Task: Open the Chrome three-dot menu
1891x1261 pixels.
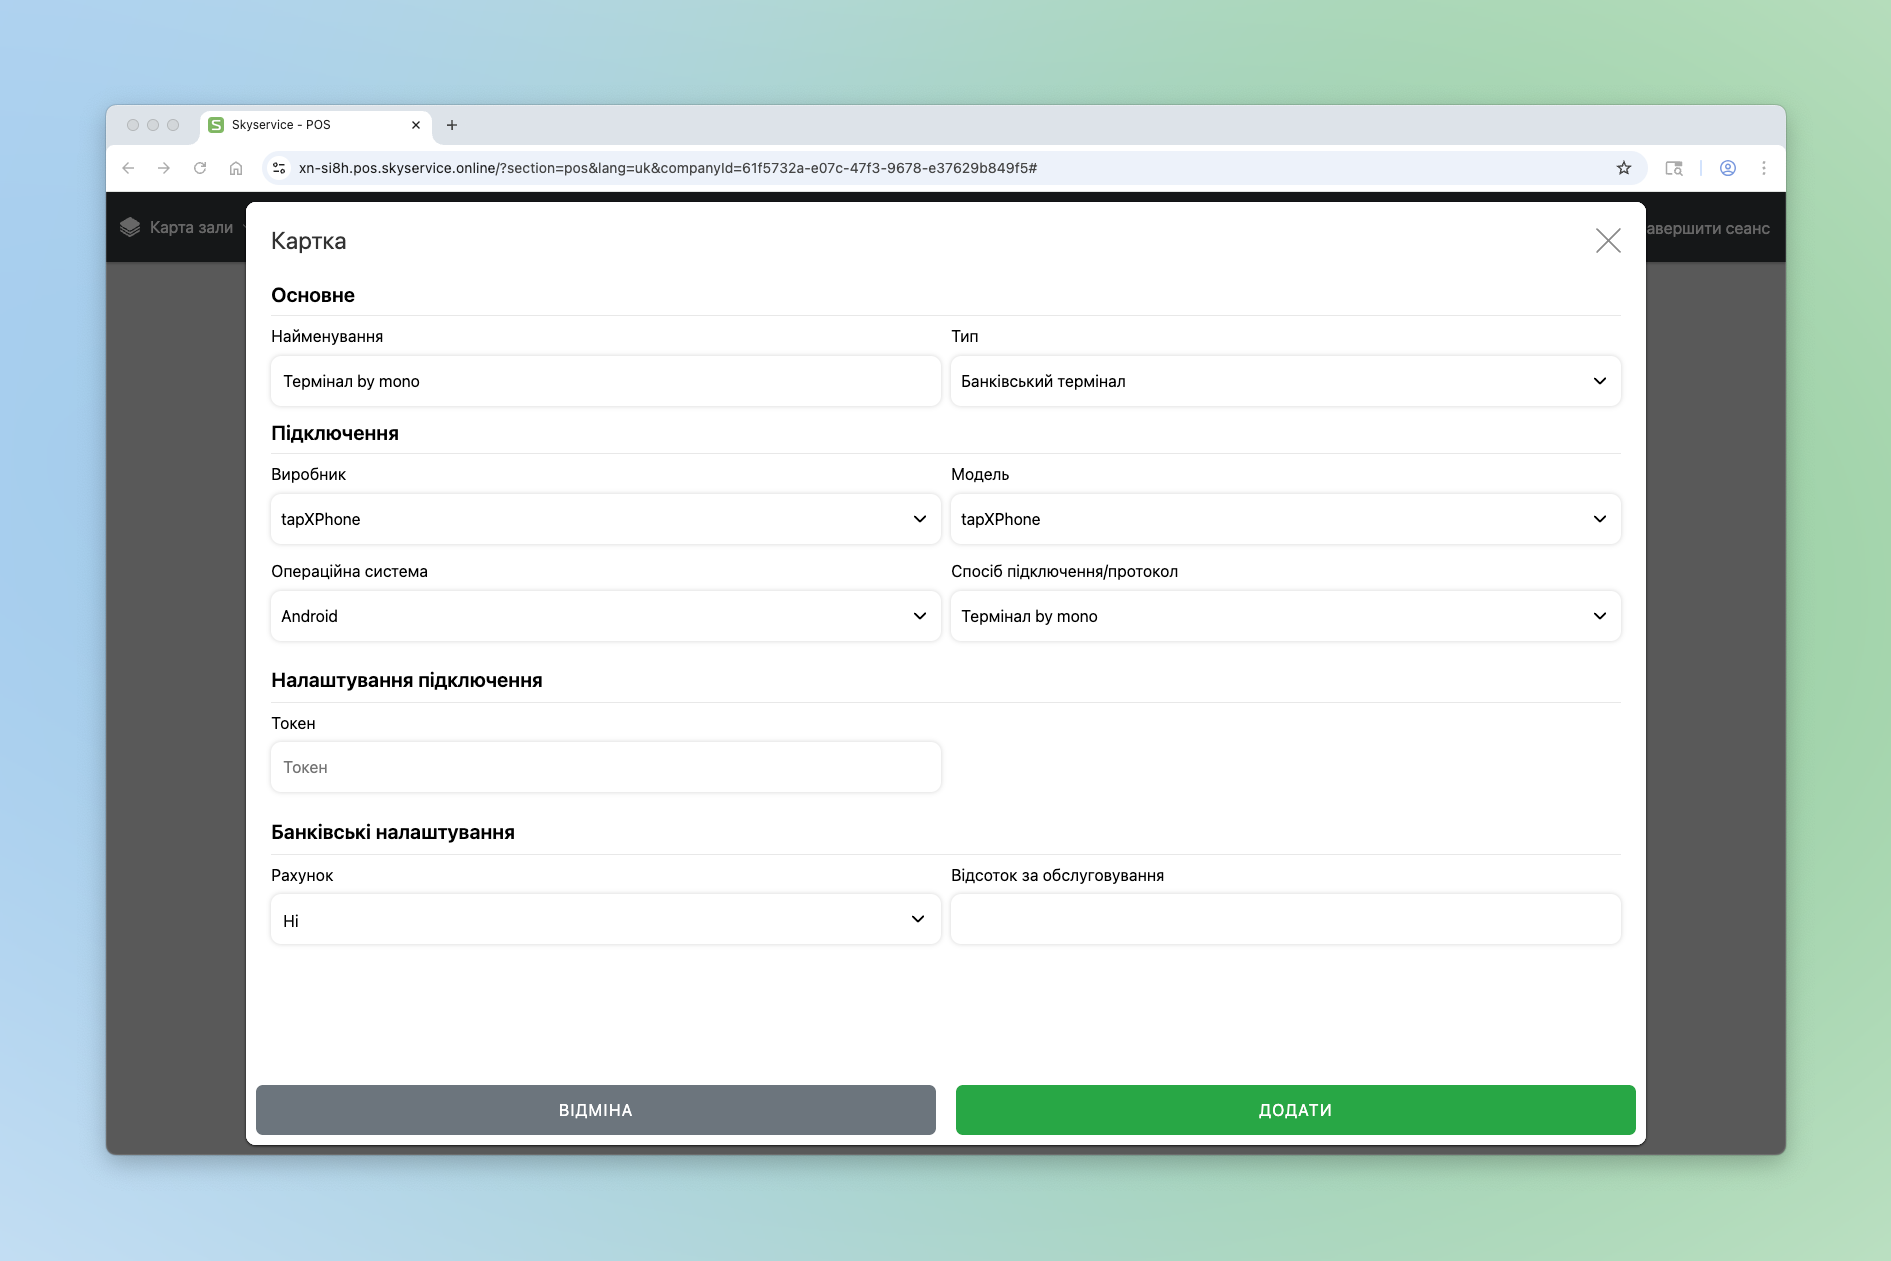Action: (x=1763, y=168)
